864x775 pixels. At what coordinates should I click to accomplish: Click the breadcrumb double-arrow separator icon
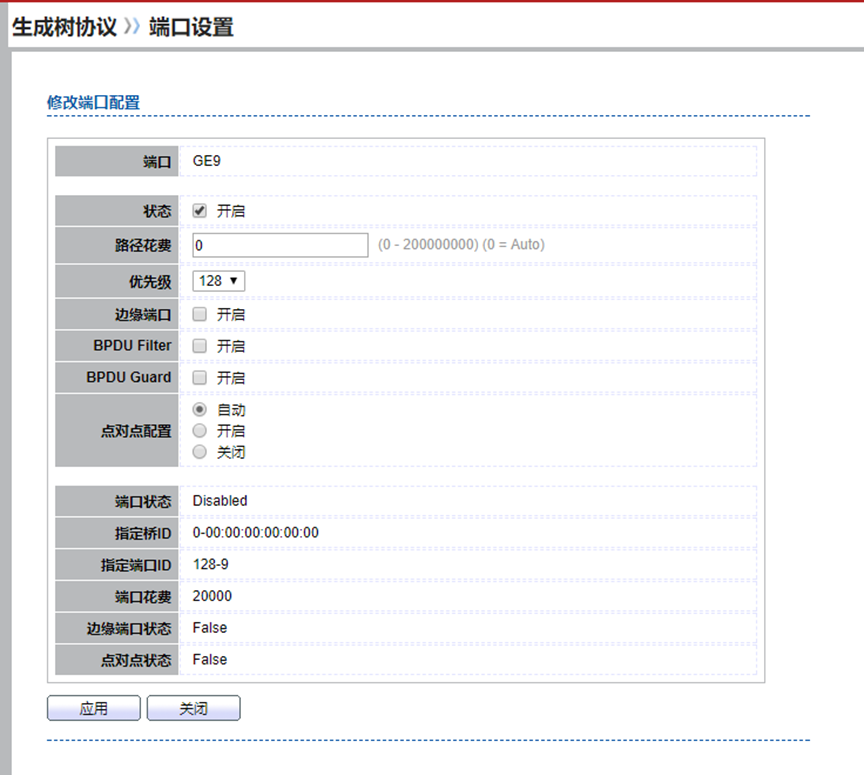pyautogui.click(x=133, y=28)
